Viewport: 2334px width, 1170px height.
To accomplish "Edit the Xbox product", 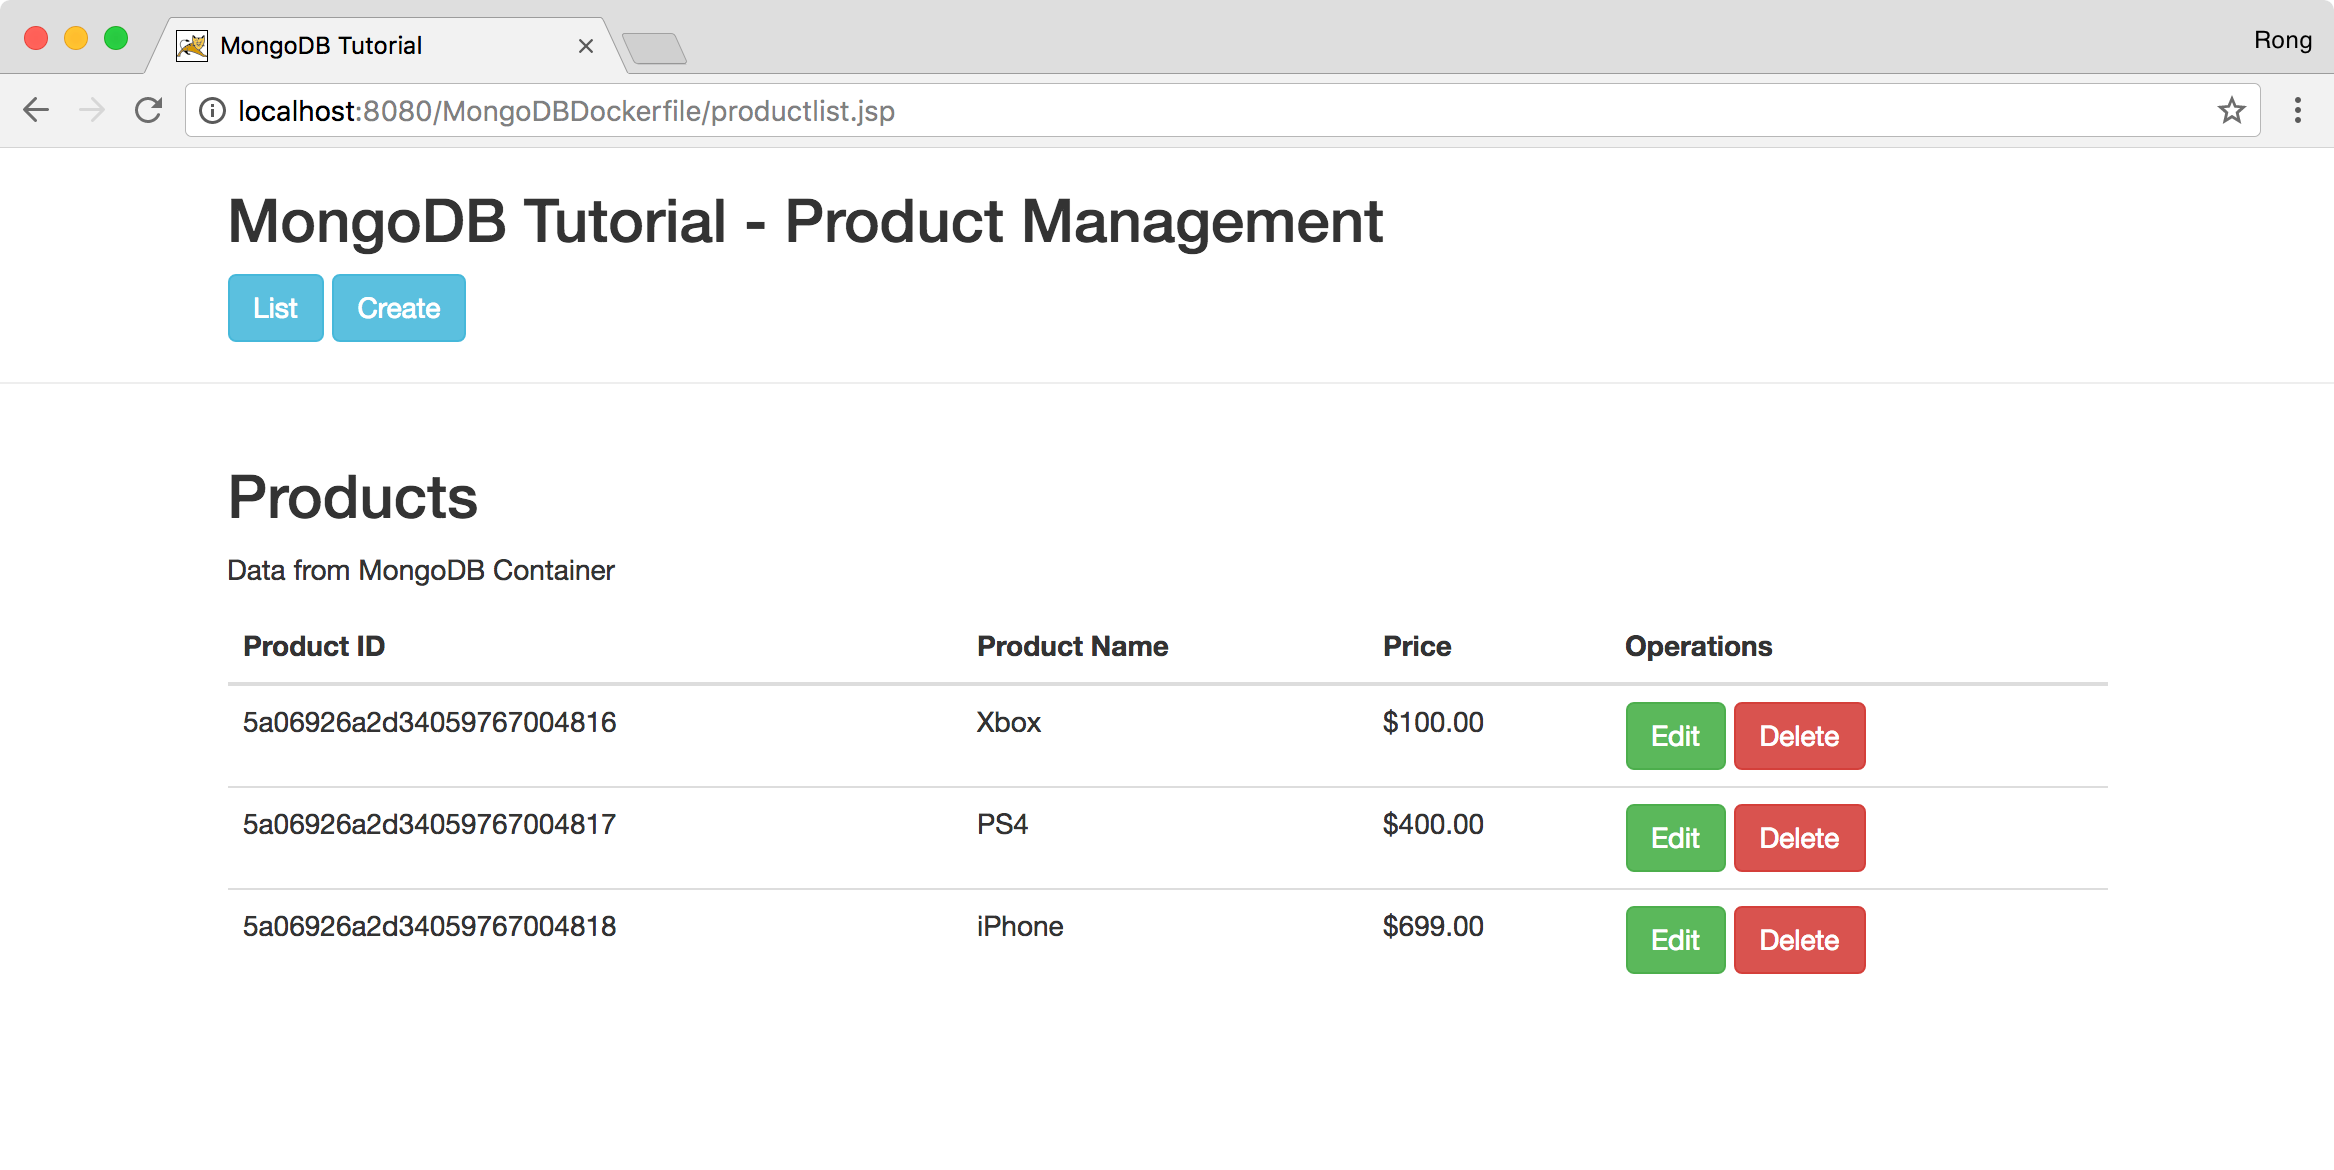I will click(x=1674, y=736).
